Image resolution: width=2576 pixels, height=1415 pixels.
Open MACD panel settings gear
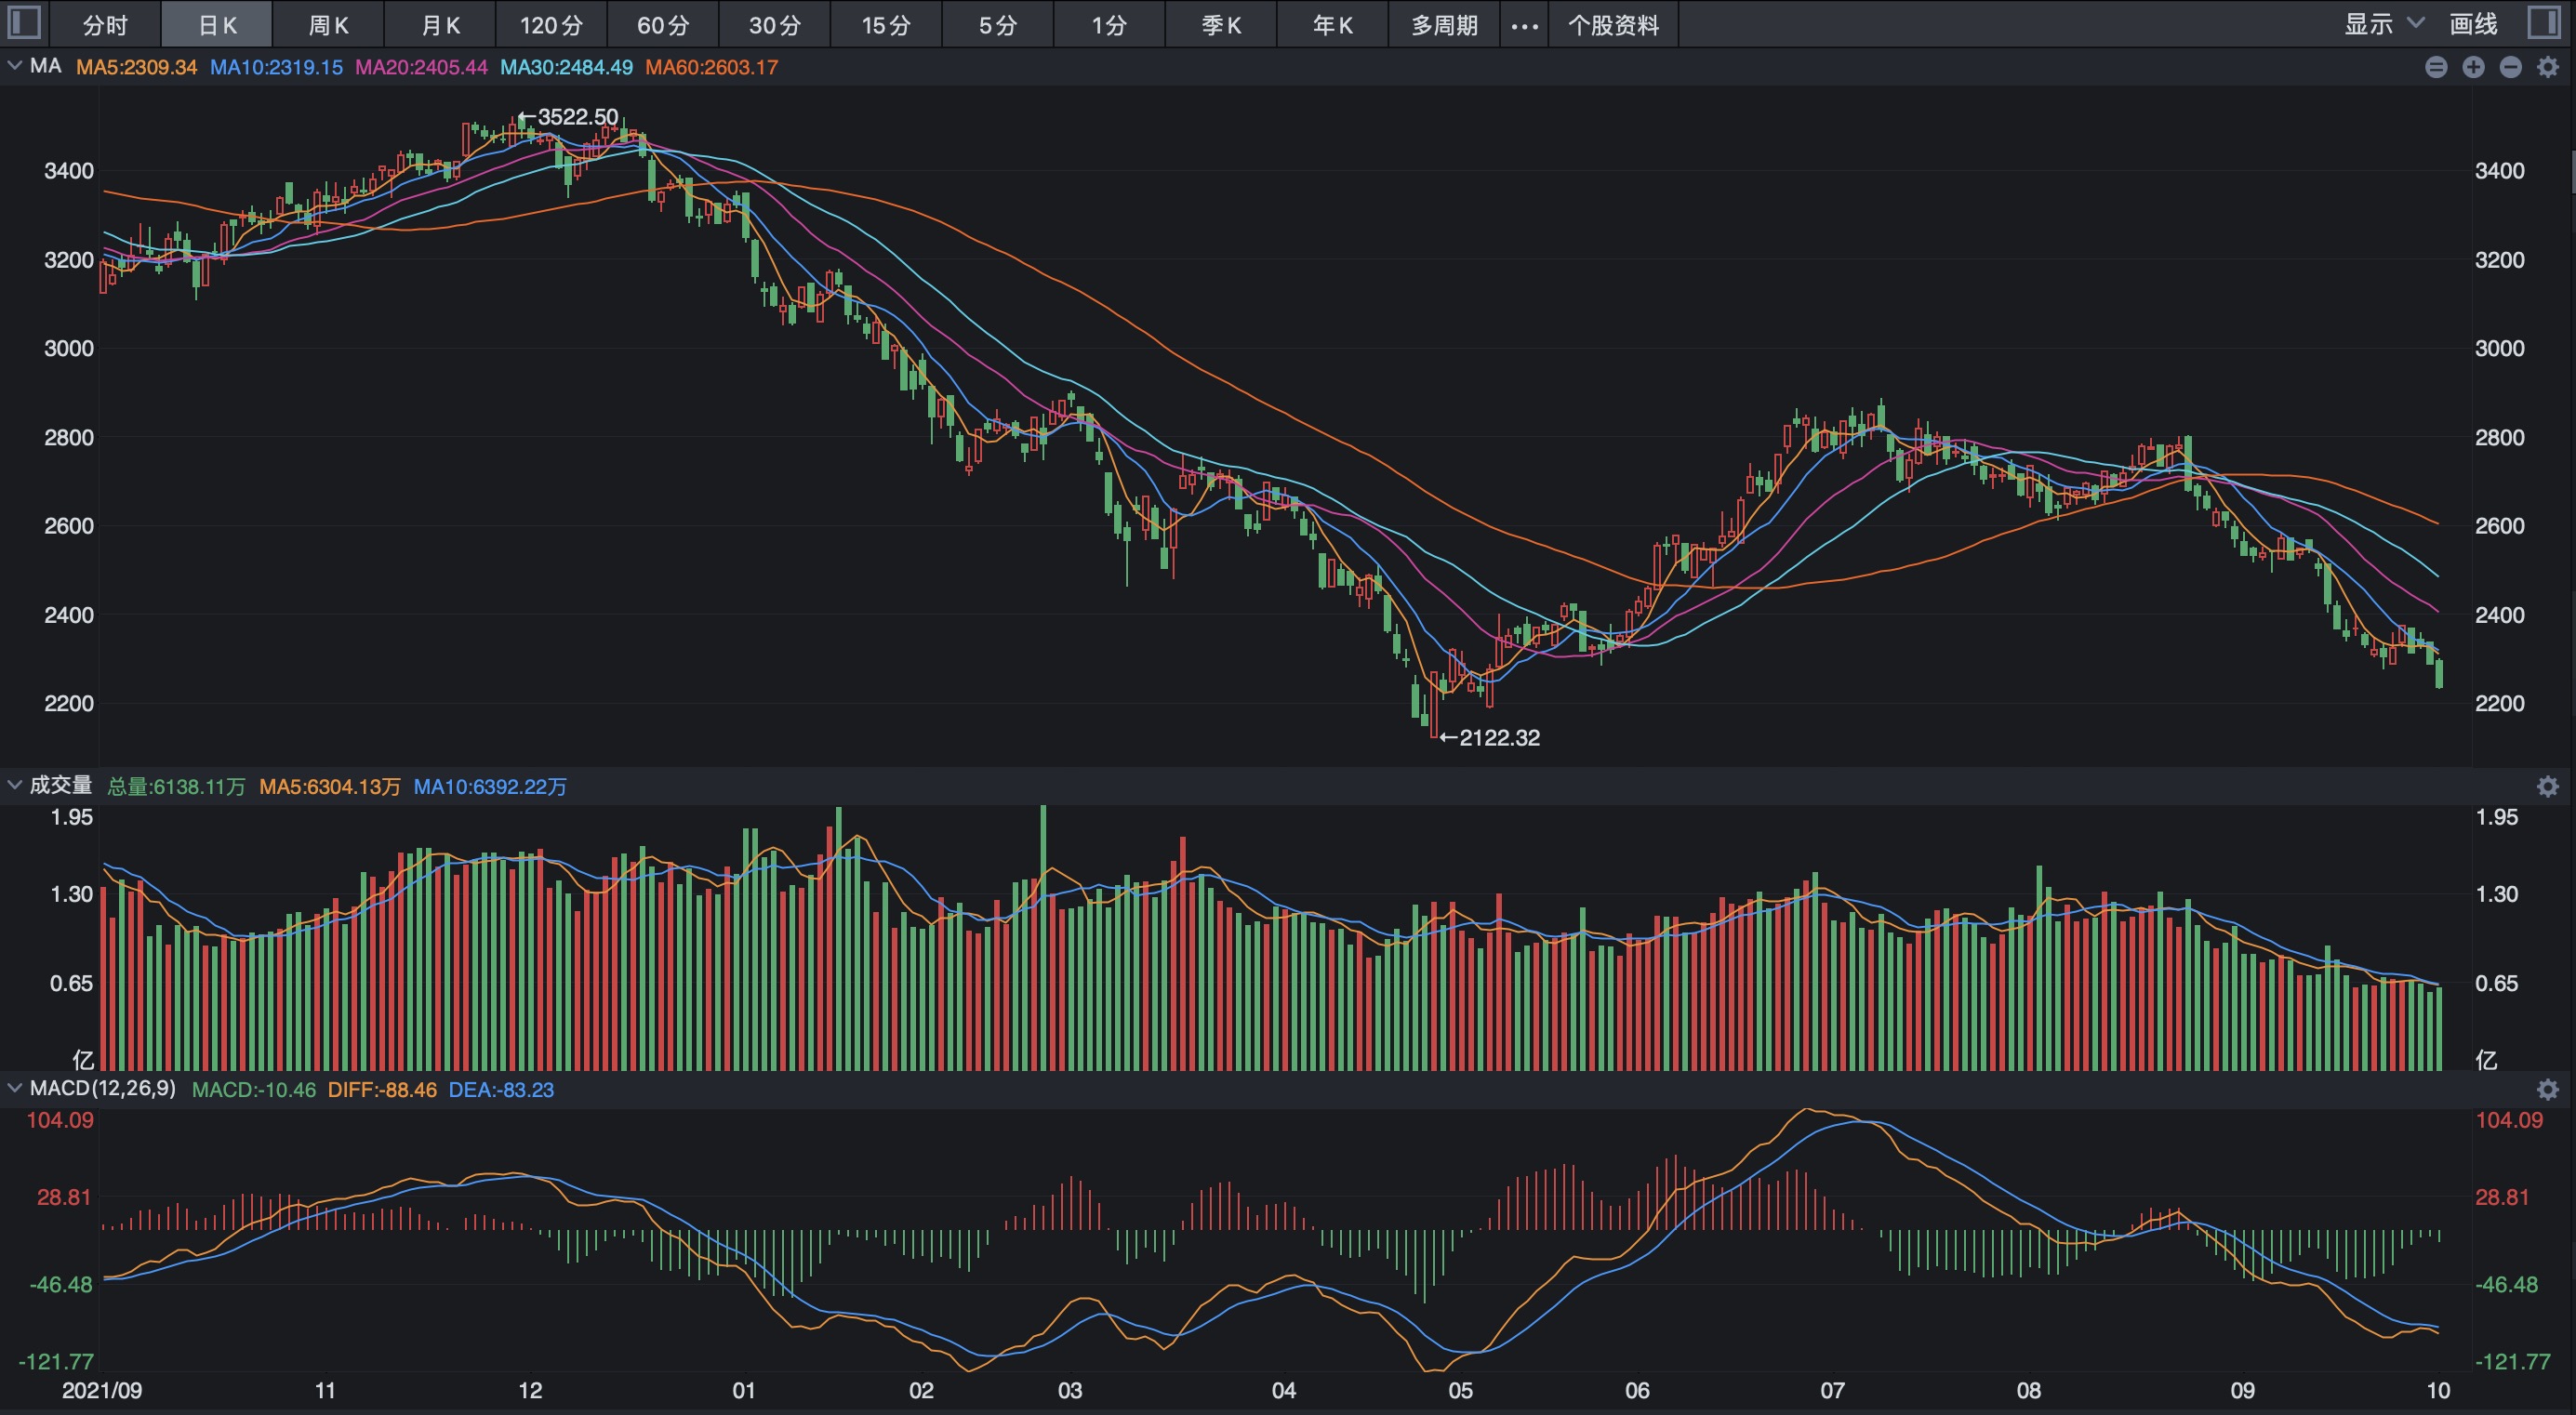tap(2548, 1089)
